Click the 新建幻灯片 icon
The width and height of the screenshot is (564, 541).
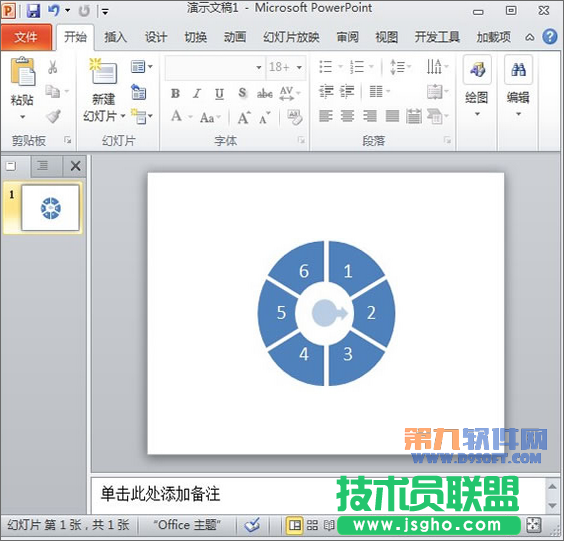[103, 71]
